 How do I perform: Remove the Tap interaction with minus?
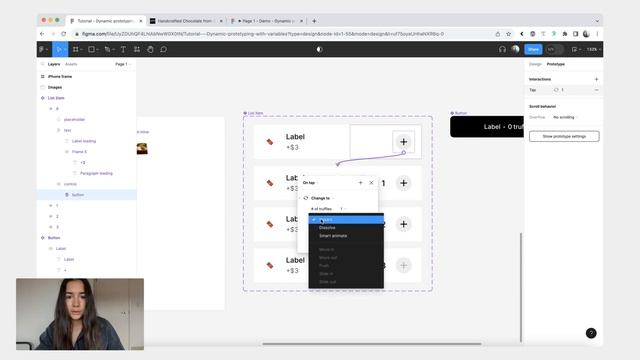coord(596,90)
